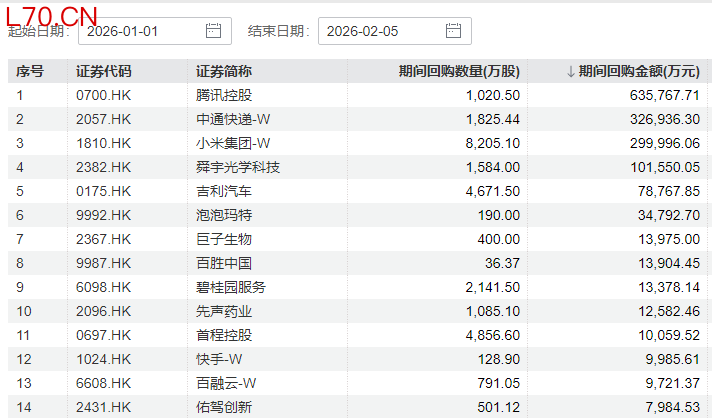Select stock code 0697.HK
The image size is (712, 418).
click(x=104, y=335)
